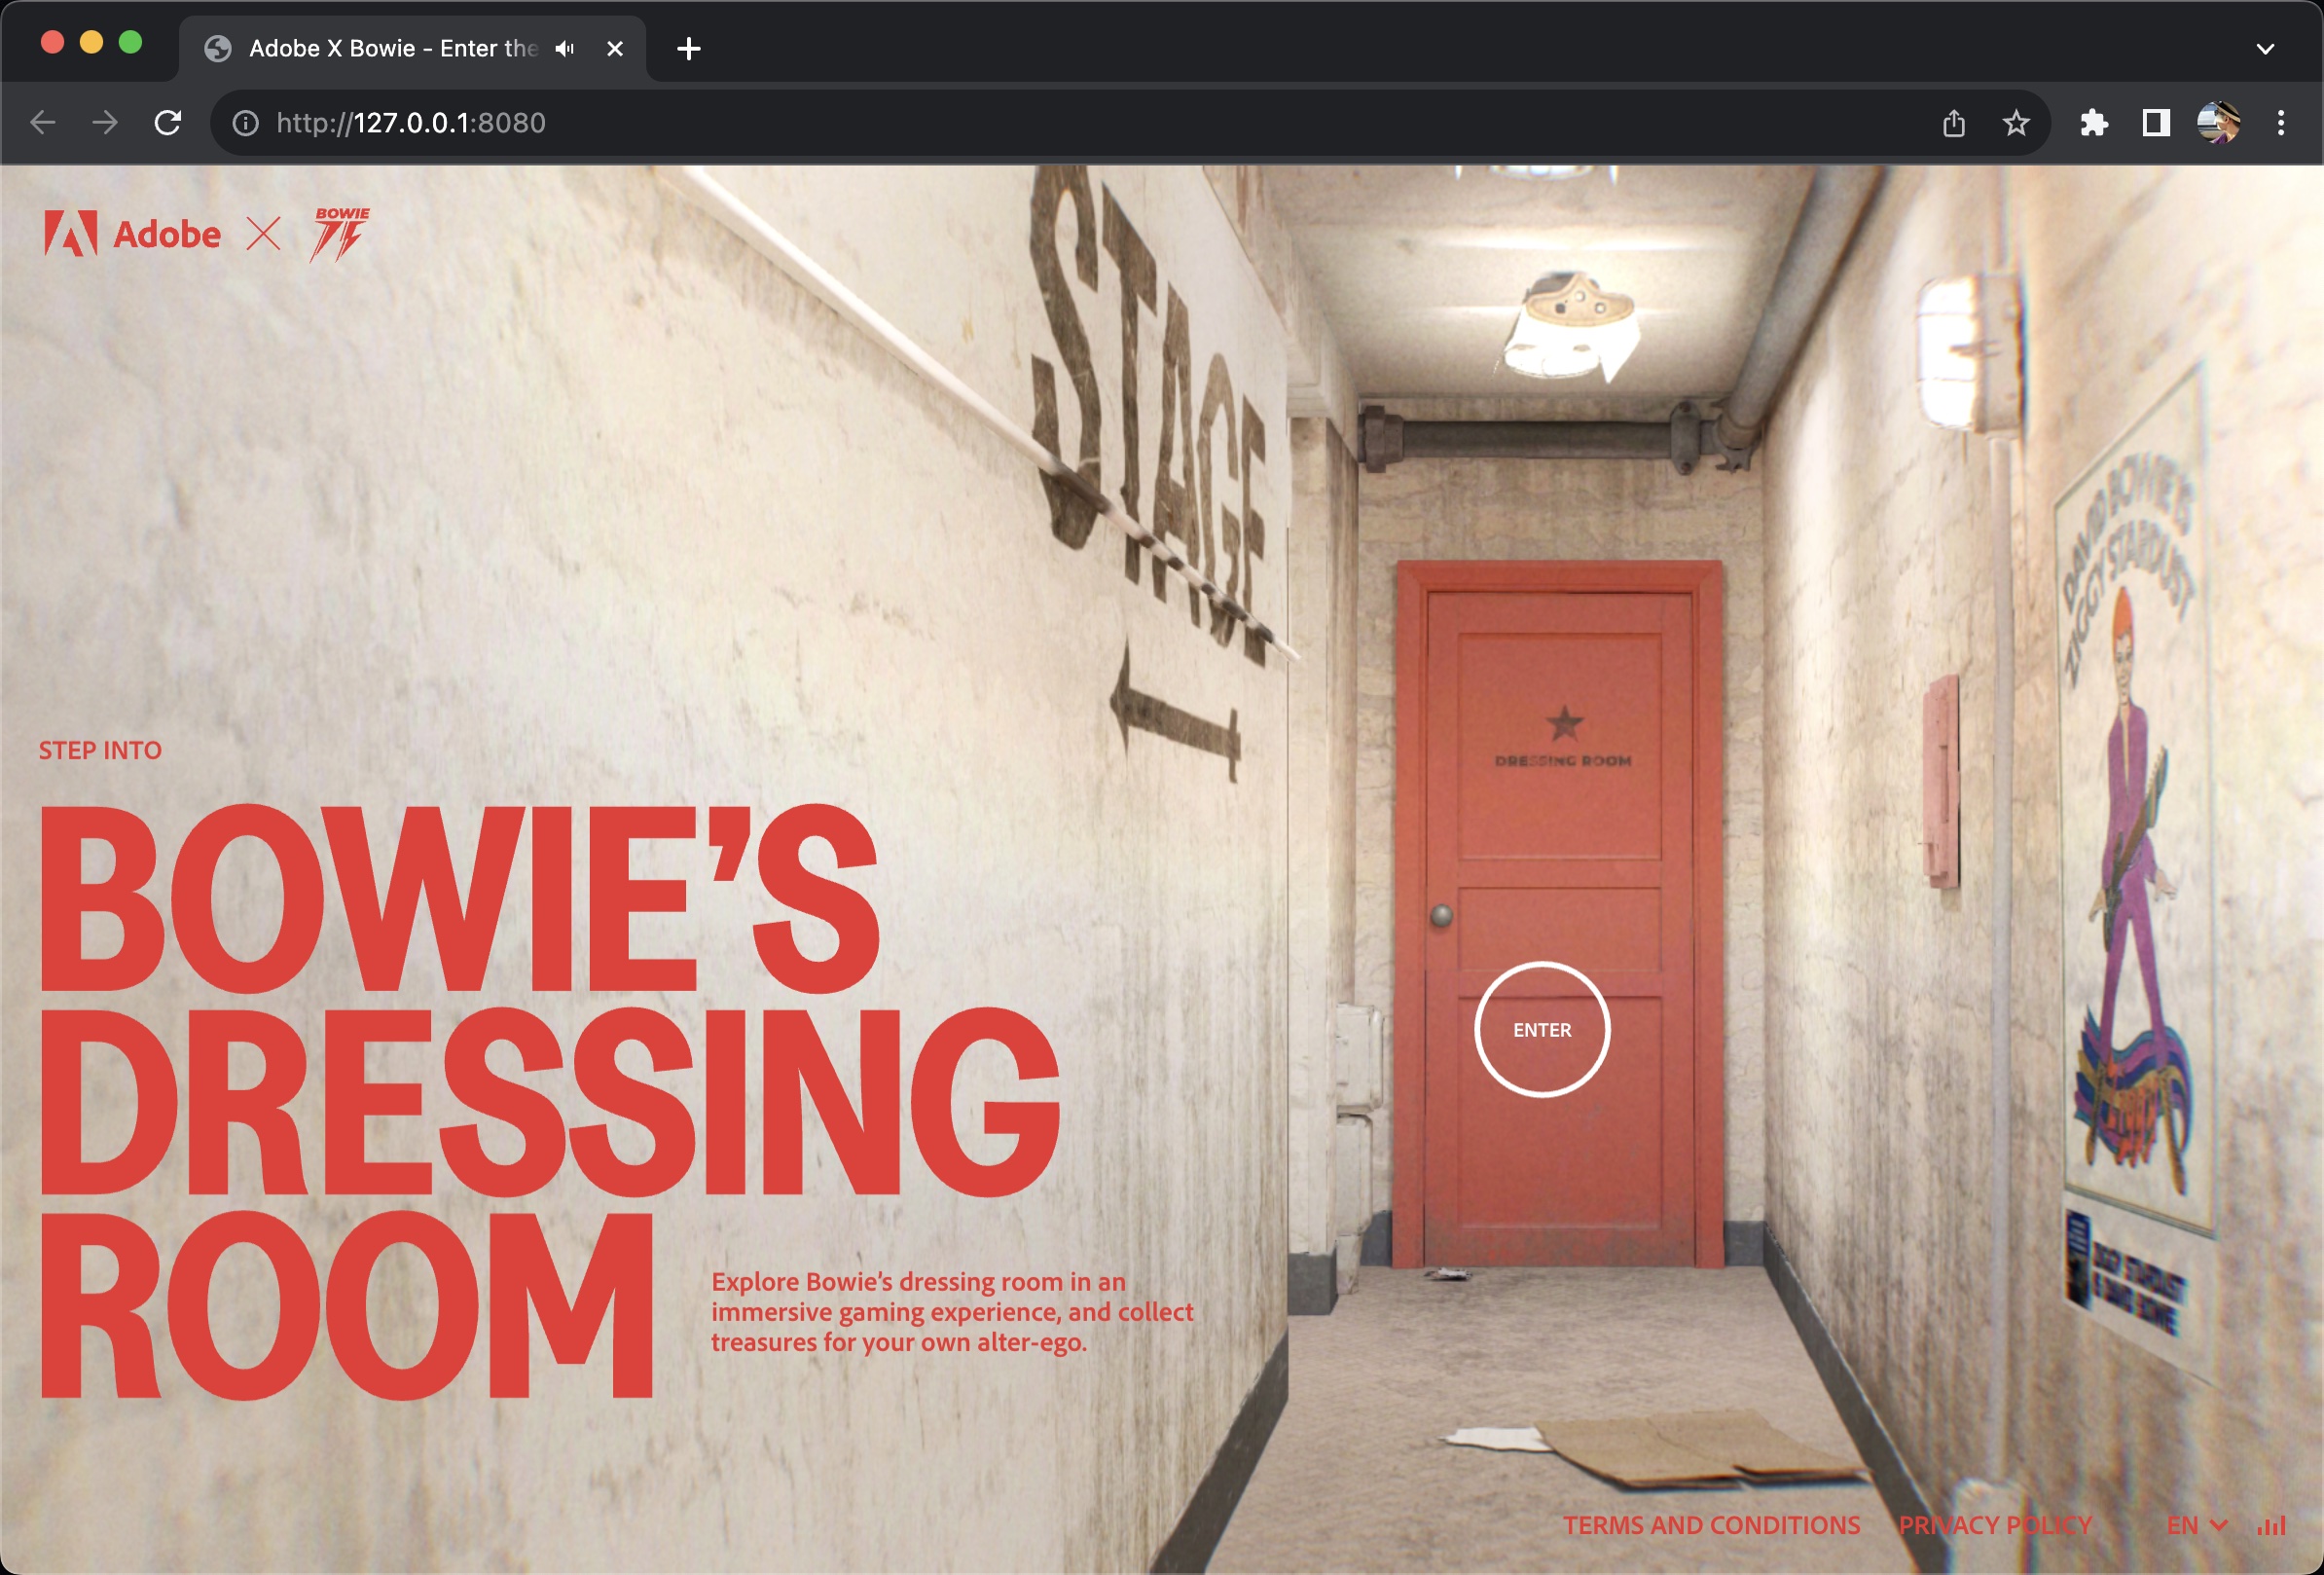Open the EN language dropdown
2324x1575 pixels.
pos(2195,1525)
